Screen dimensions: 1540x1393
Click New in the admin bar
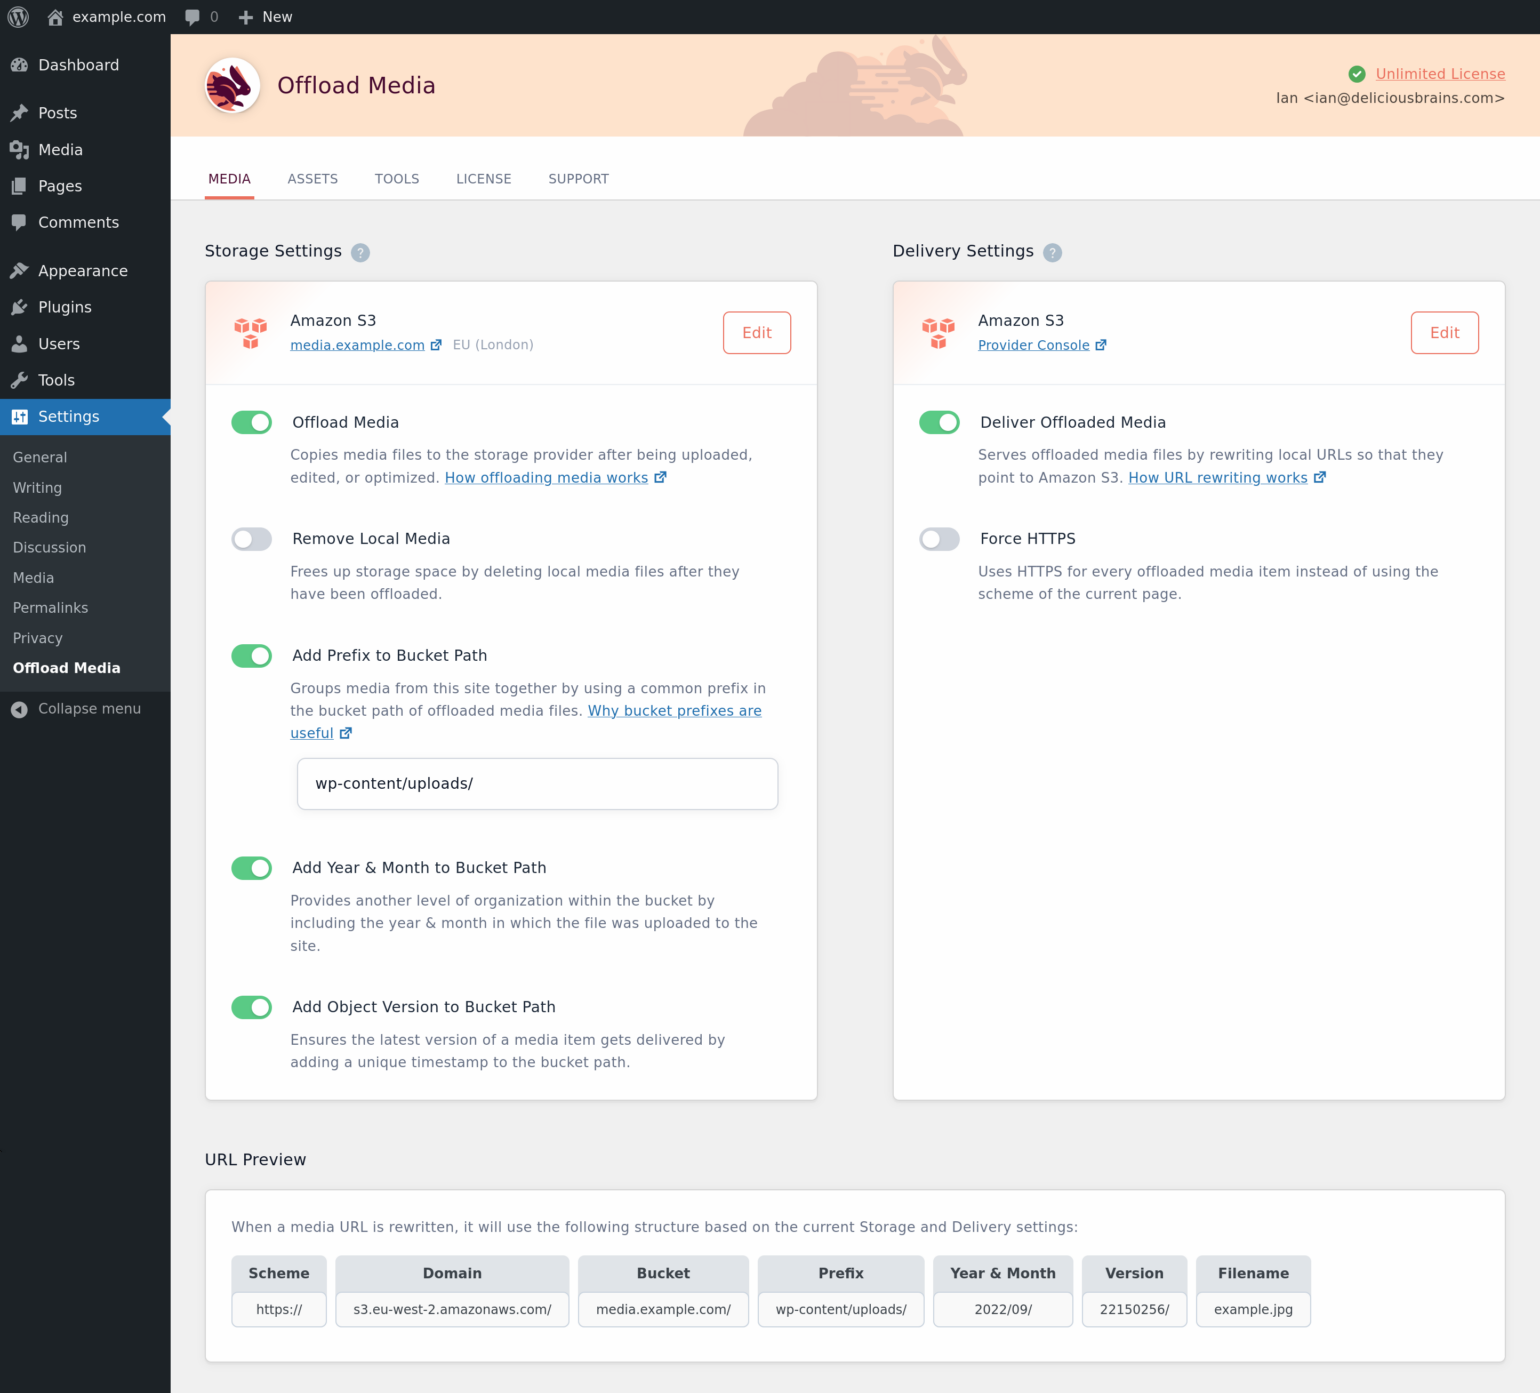pos(277,17)
